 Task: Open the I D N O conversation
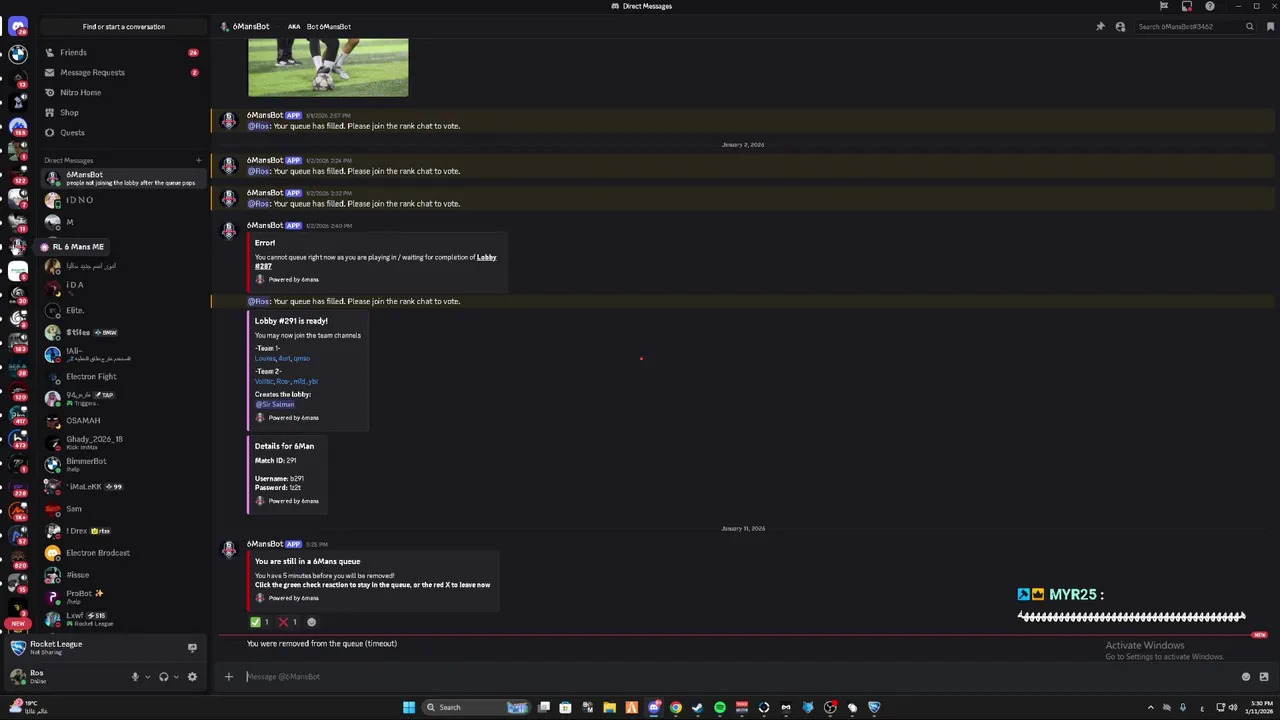pos(124,200)
